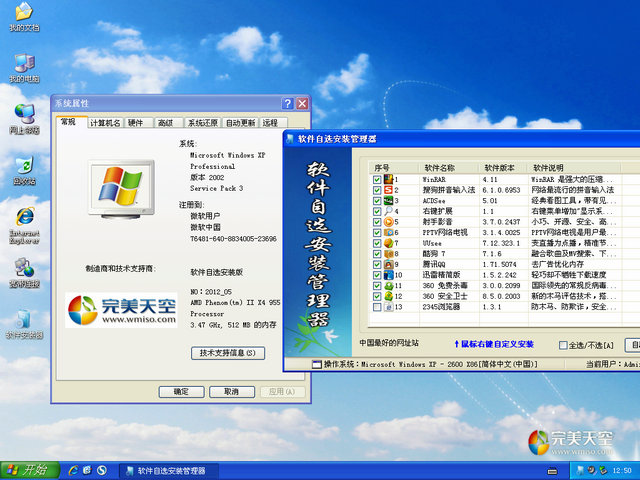Select the 宽带连接 desktop icon
This screenshot has height=480, width=640.
coord(24,273)
